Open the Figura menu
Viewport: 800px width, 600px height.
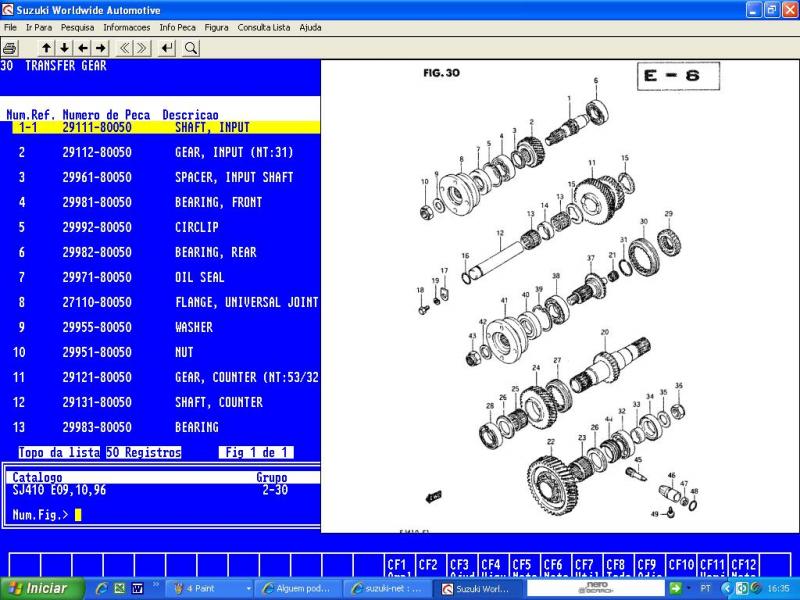click(x=216, y=27)
